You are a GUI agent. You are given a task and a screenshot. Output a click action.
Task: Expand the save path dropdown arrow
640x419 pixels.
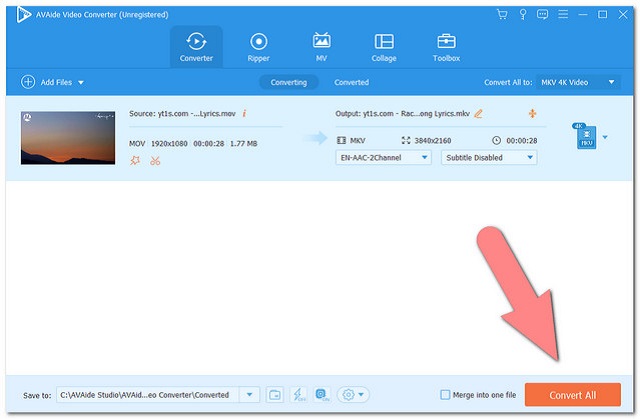pyautogui.click(x=249, y=395)
